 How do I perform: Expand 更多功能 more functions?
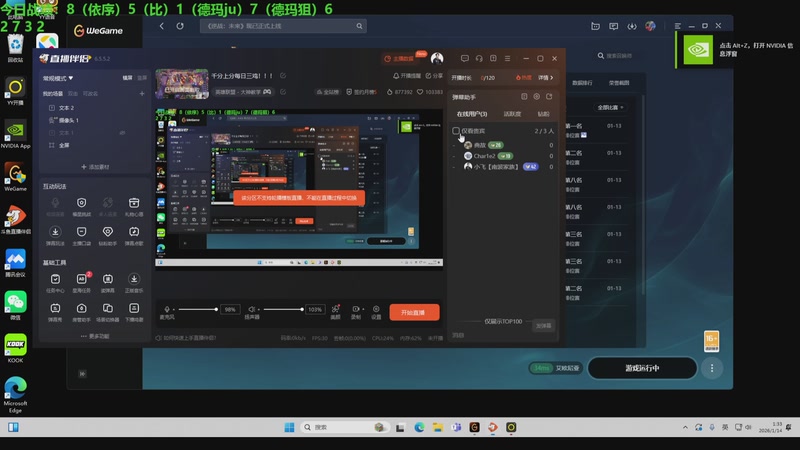click(x=95, y=336)
